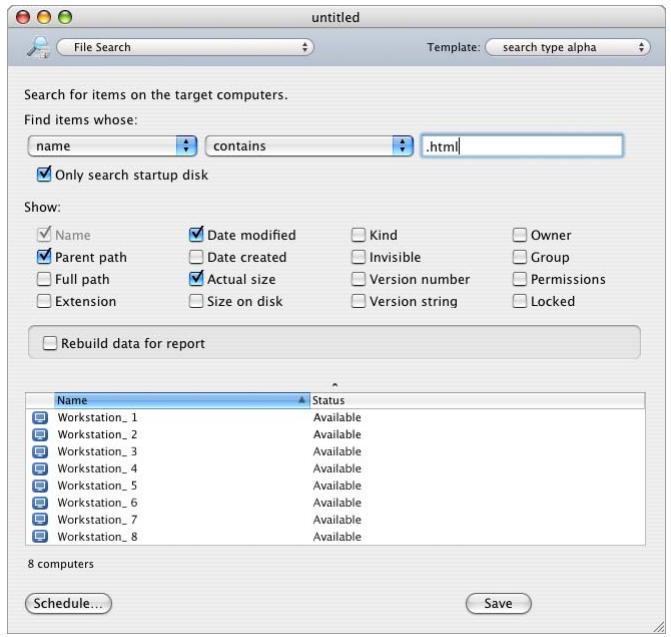The height and width of the screenshot is (637, 671).
Task: Click the Workstation_ 7 computer icon
Action: (40, 519)
